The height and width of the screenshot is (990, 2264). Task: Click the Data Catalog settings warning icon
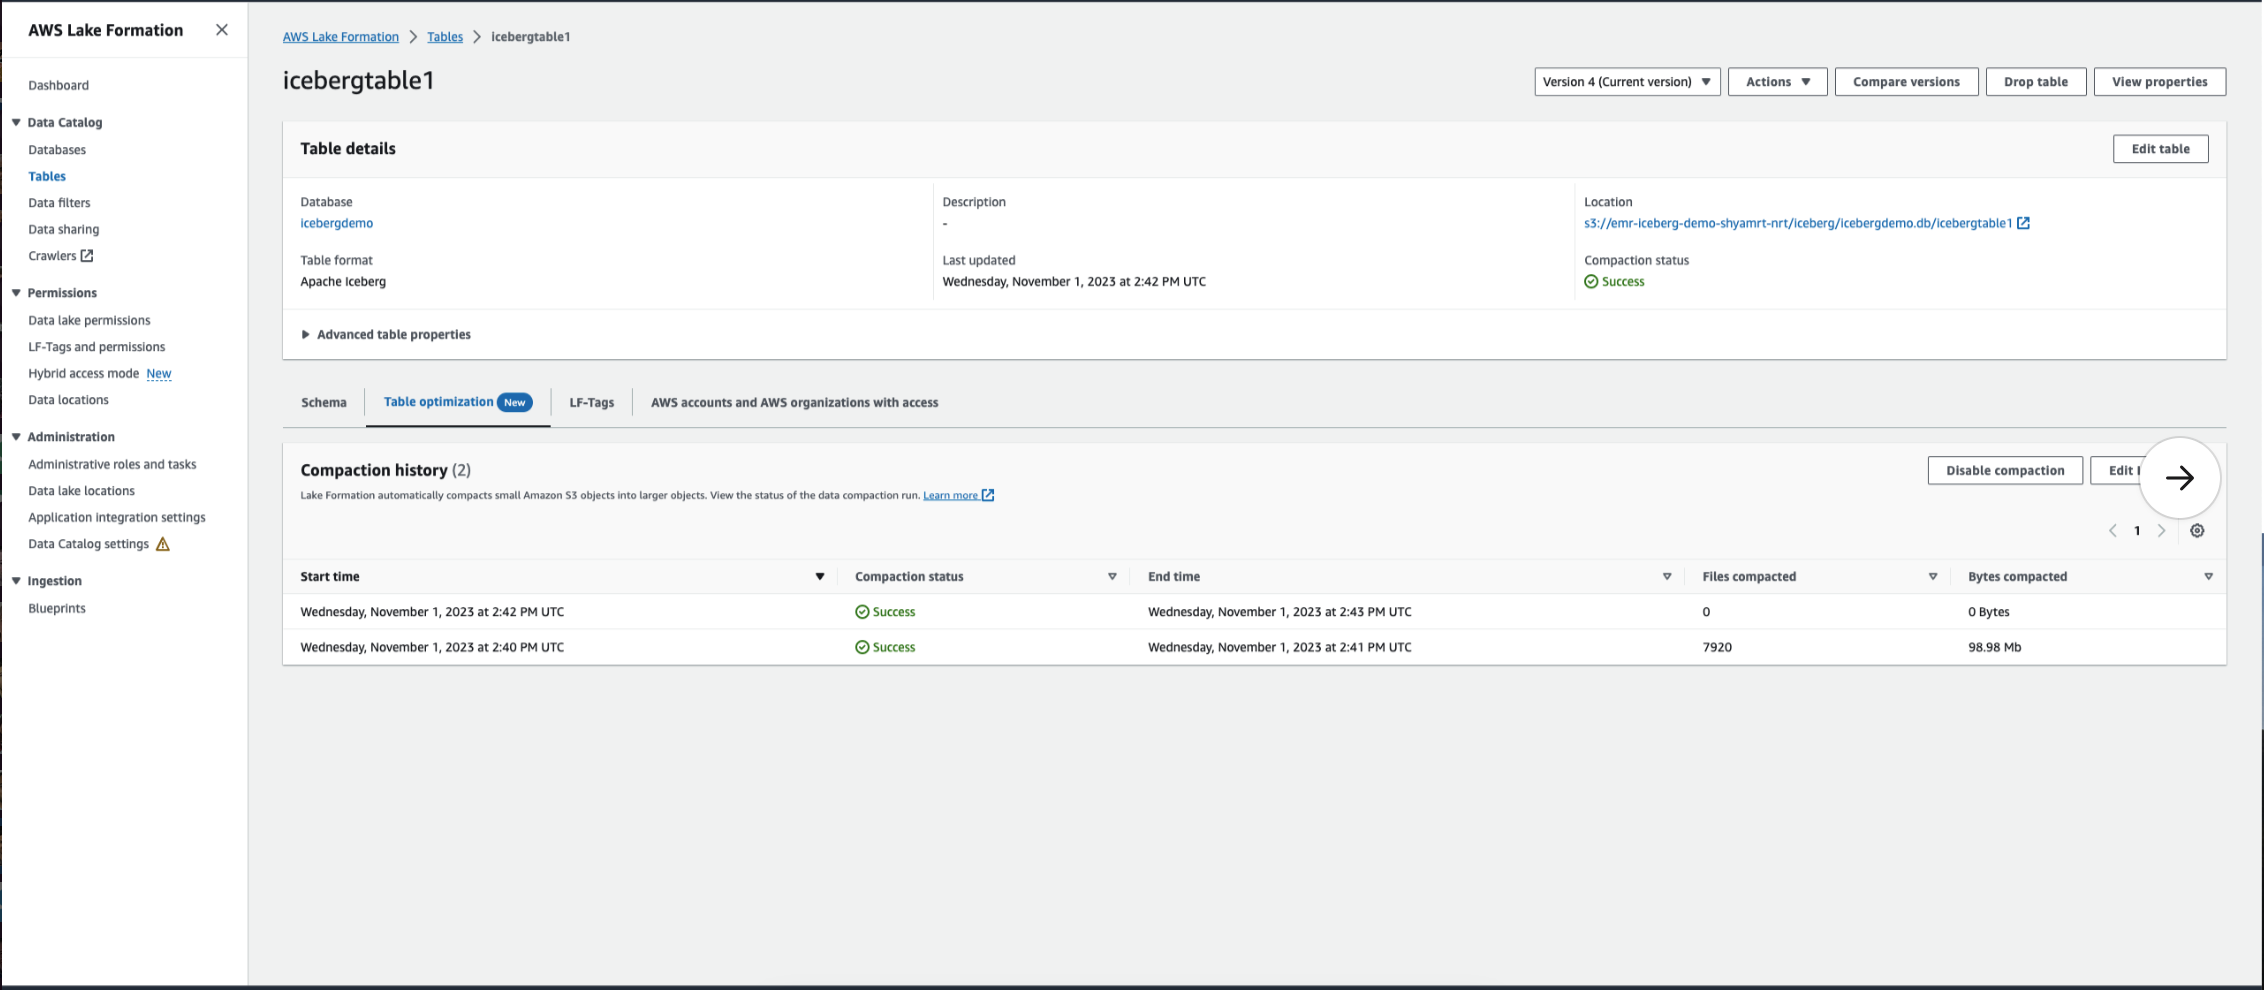pyautogui.click(x=163, y=544)
